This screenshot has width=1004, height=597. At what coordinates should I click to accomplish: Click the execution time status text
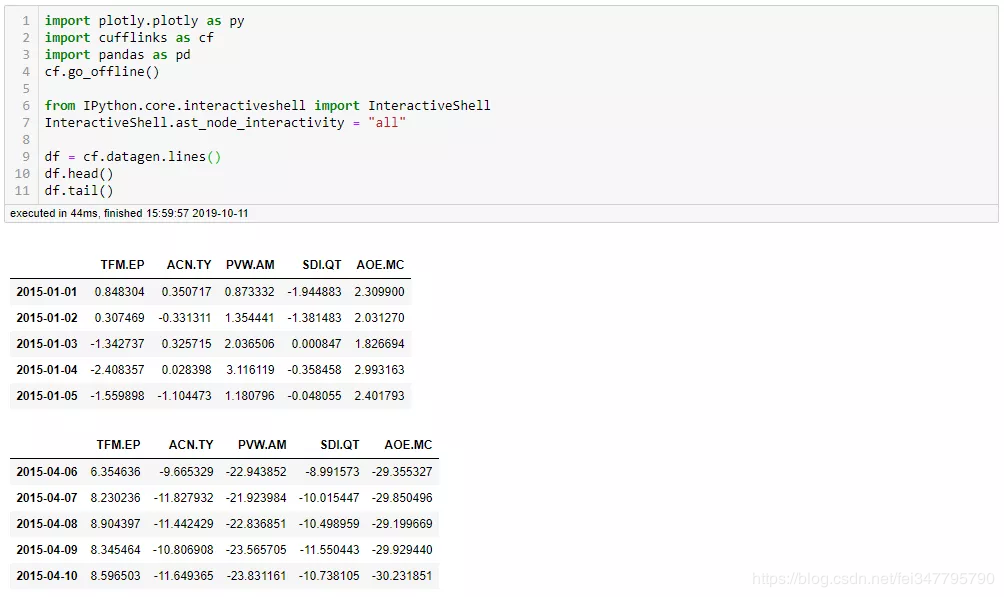pos(129,213)
